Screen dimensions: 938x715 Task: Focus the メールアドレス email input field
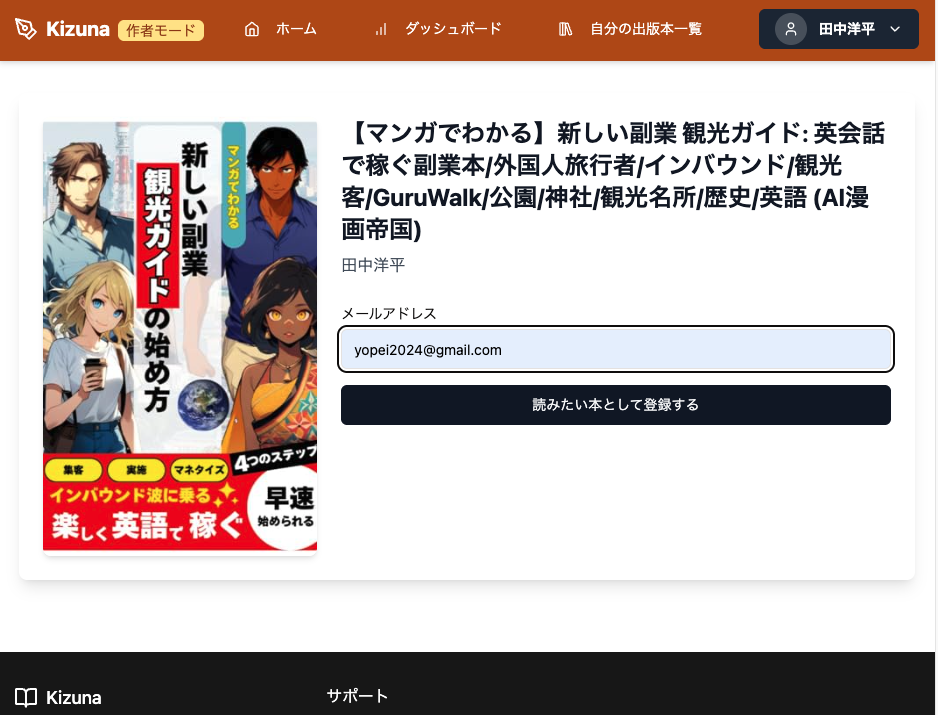click(615, 350)
